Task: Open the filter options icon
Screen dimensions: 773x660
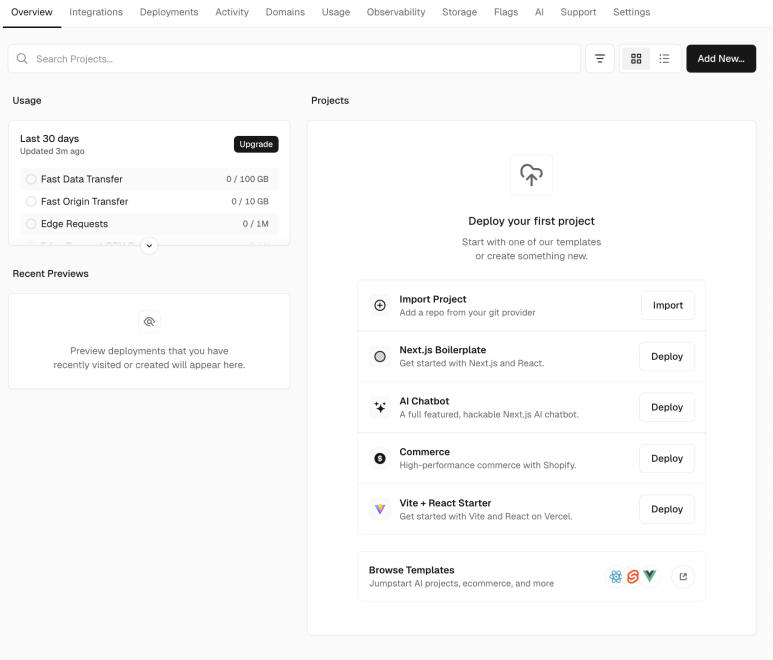Action: (x=599, y=59)
